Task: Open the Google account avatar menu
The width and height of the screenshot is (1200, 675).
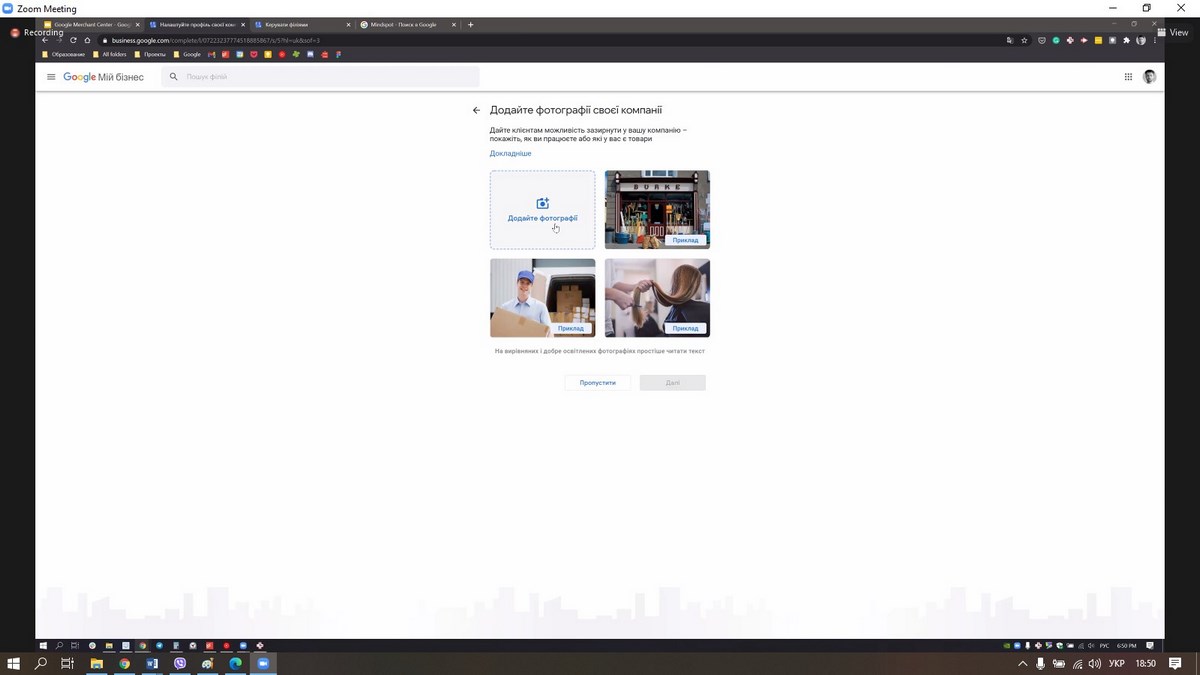Action: point(1149,77)
